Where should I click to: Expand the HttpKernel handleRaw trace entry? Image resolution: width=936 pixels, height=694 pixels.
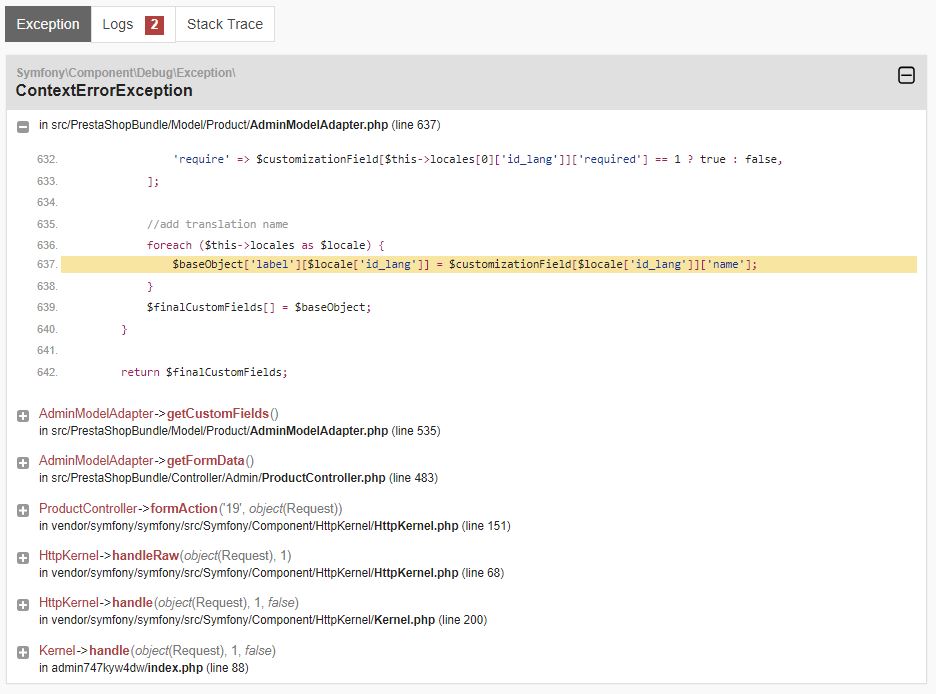pyautogui.click(x=23, y=558)
